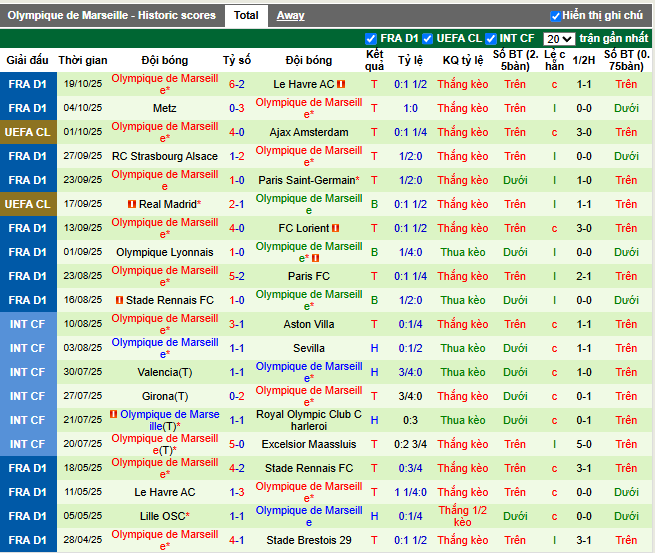Click the red card icon beside Real Madrid

click(131, 204)
